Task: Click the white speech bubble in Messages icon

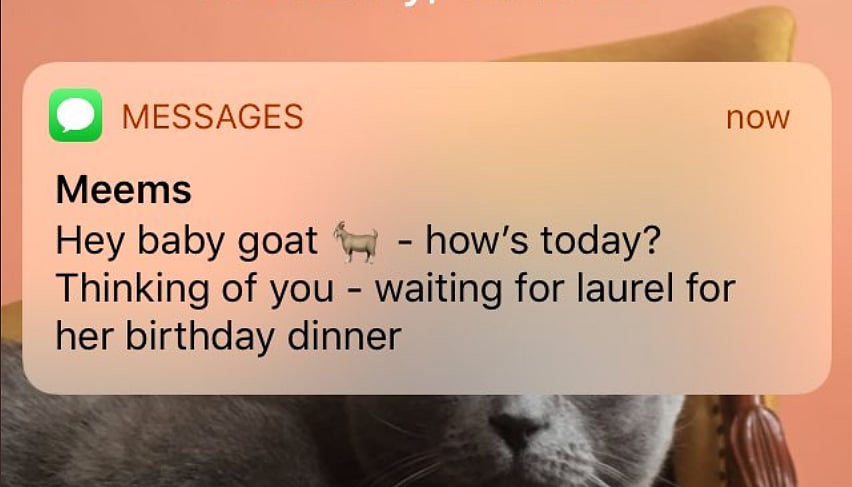Action: point(76,115)
